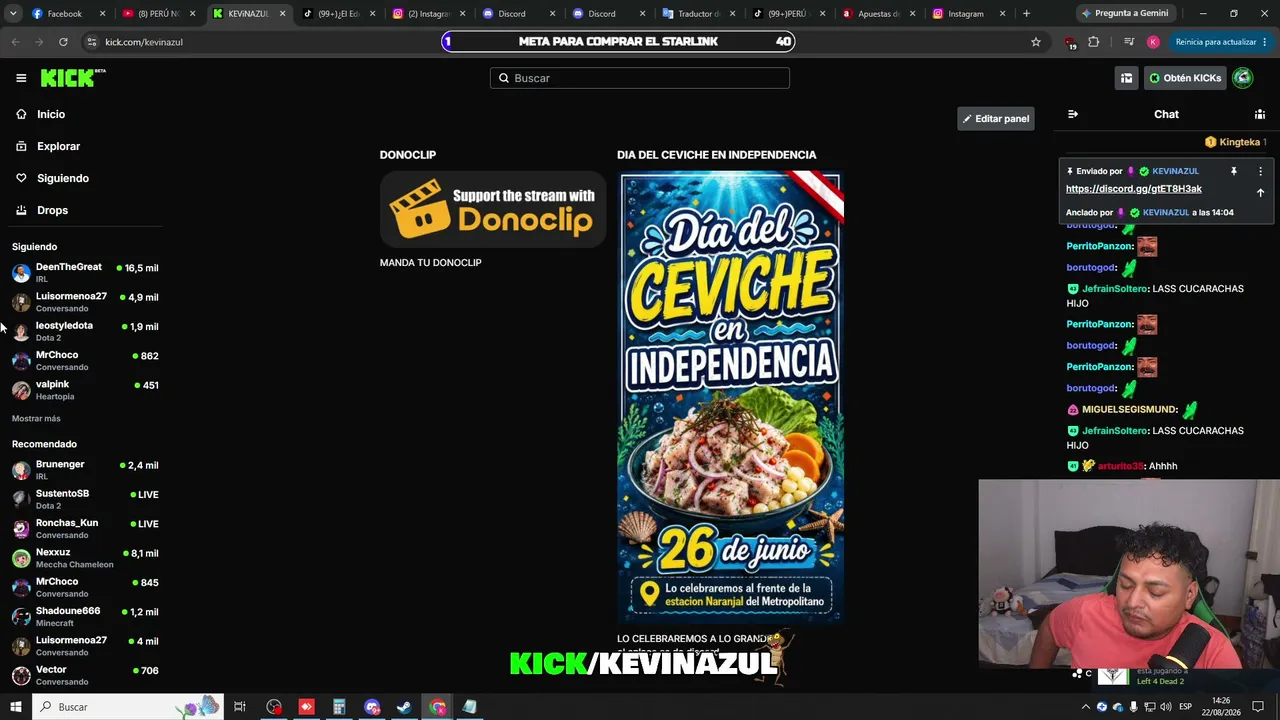Click Pregunta a Gemini button
Viewport: 1280px width, 720px height.
tap(1124, 14)
